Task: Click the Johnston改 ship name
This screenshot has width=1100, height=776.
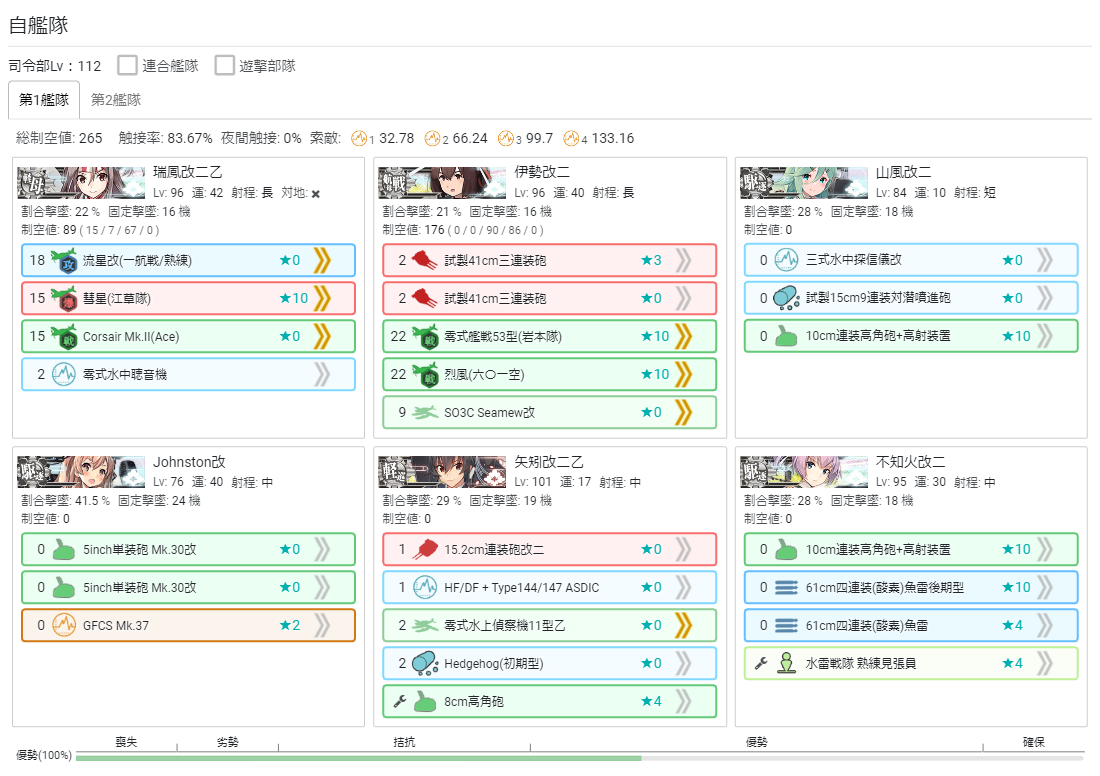Action: (x=189, y=462)
